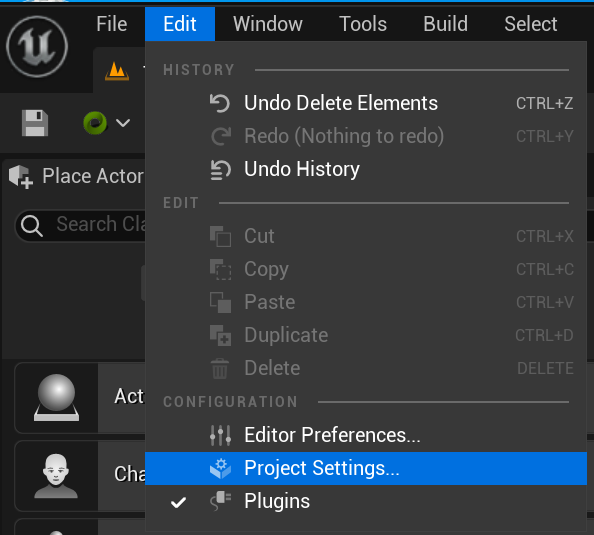Click the Editor Preferences sliders icon

pos(220,435)
